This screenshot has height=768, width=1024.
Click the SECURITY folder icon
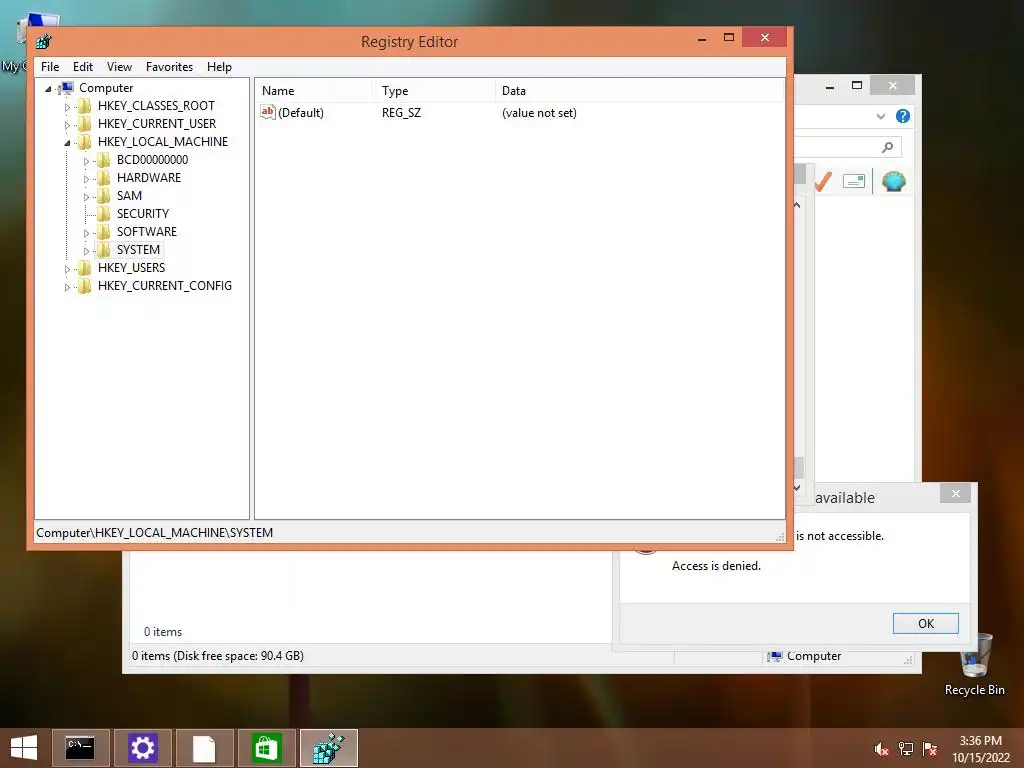[103, 214]
